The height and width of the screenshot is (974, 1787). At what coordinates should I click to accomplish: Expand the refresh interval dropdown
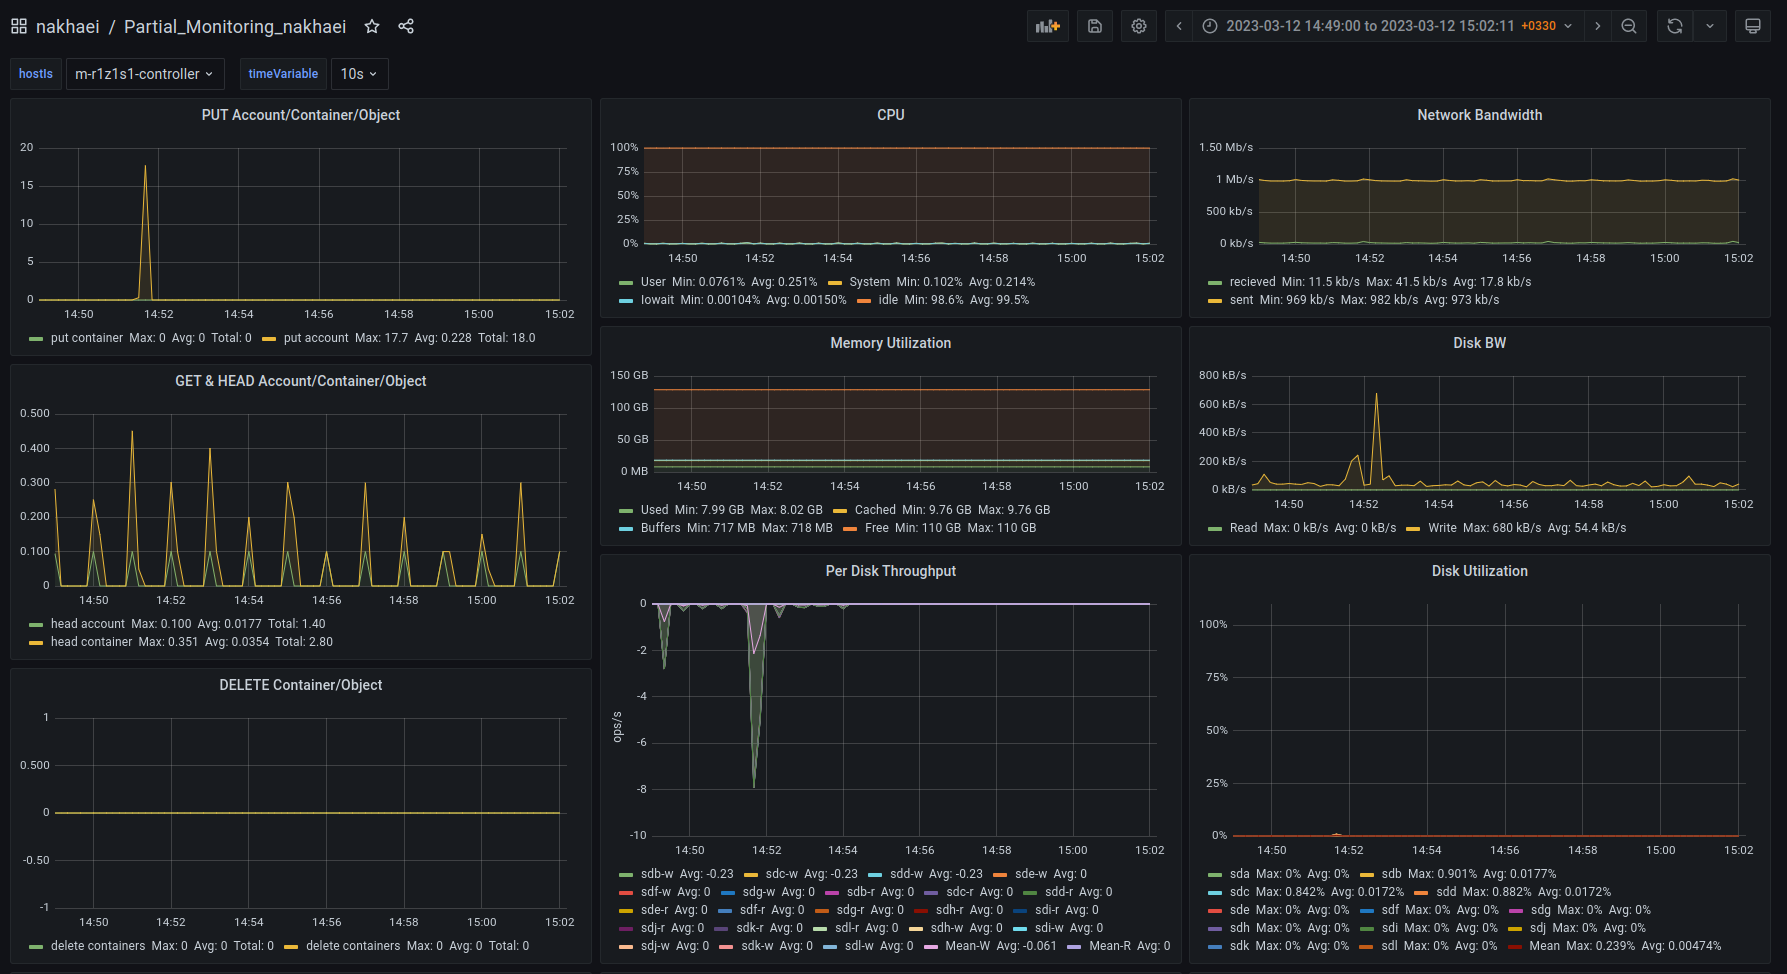pos(1710,26)
